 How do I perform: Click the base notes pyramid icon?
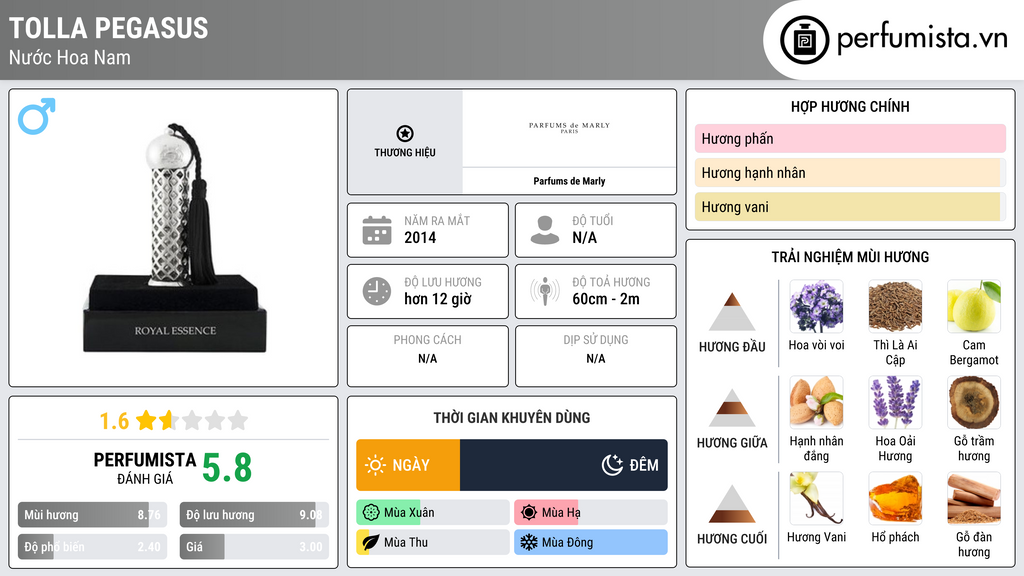(x=732, y=504)
